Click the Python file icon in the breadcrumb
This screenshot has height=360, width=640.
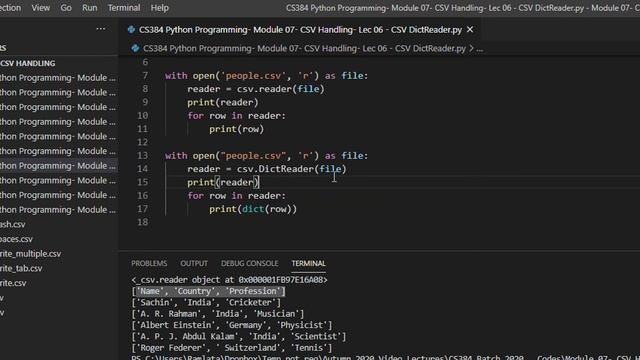pyautogui.click(x=135, y=48)
